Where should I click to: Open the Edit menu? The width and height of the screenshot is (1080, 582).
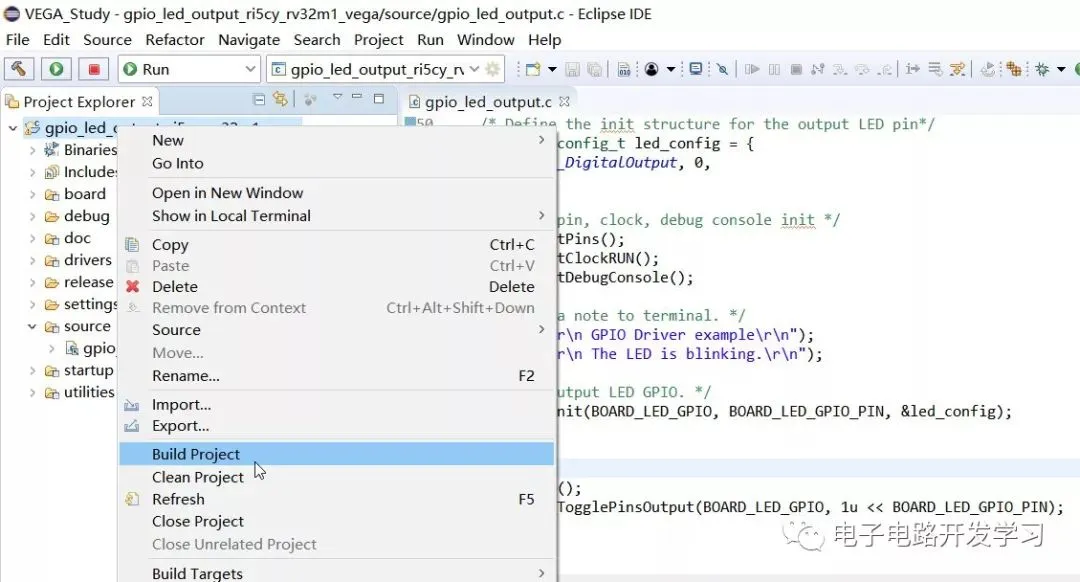56,40
